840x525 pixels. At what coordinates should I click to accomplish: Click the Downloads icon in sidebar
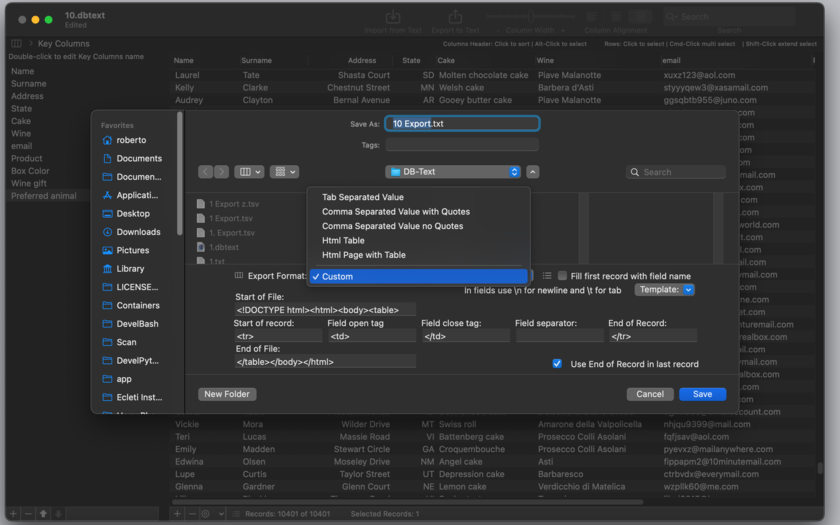[x=107, y=232]
